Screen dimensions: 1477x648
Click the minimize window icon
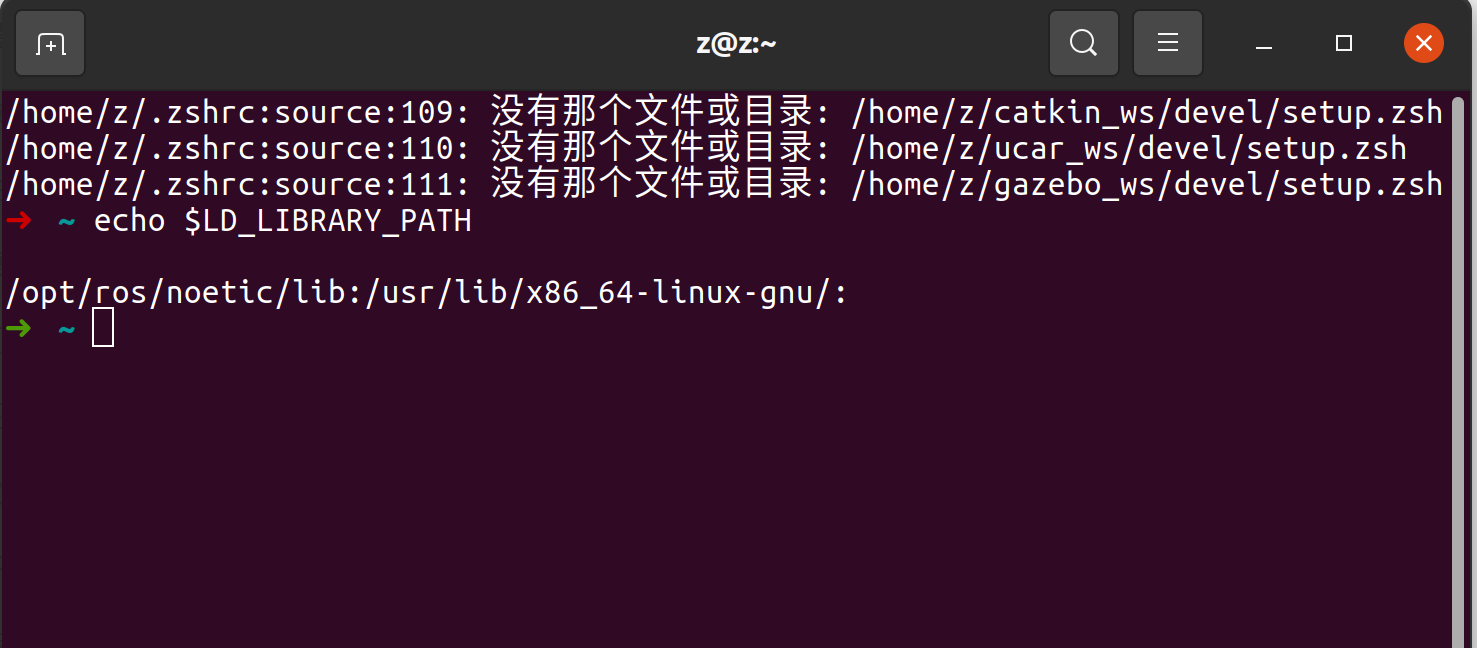tap(1262, 46)
